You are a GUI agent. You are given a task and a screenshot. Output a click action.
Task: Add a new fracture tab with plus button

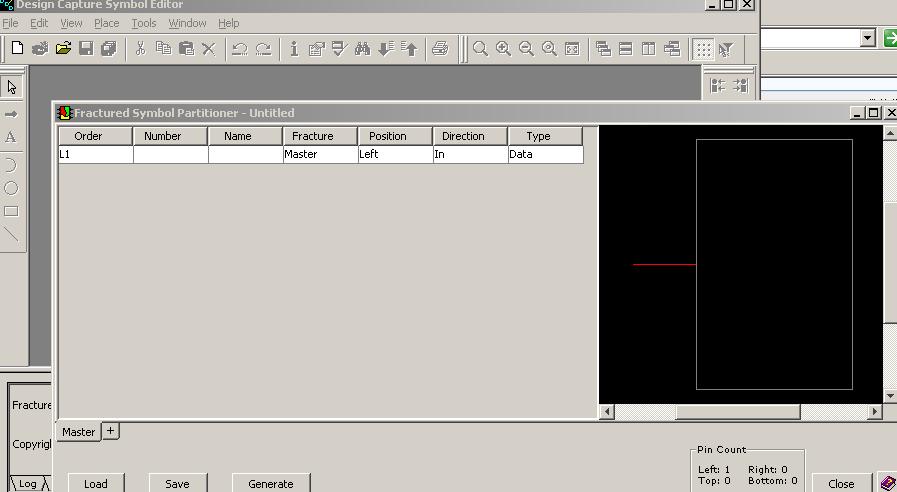point(110,431)
